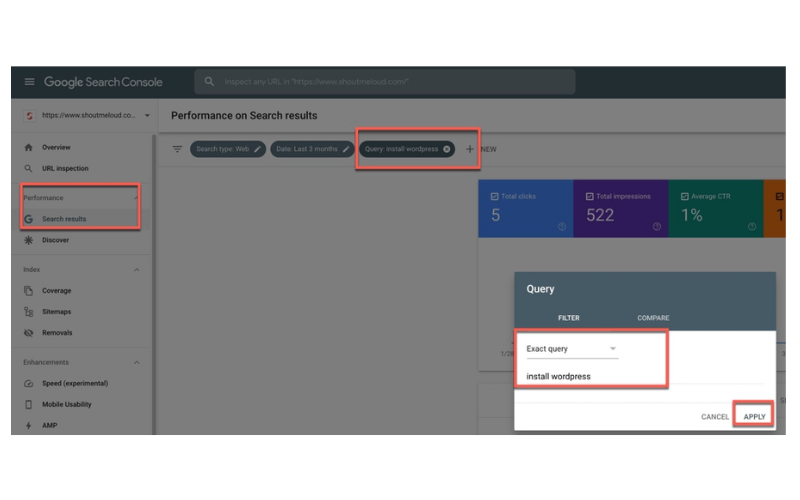Collapse the Index section chevron
Image resolution: width=800 pixels, height=500 pixels.
(136, 269)
